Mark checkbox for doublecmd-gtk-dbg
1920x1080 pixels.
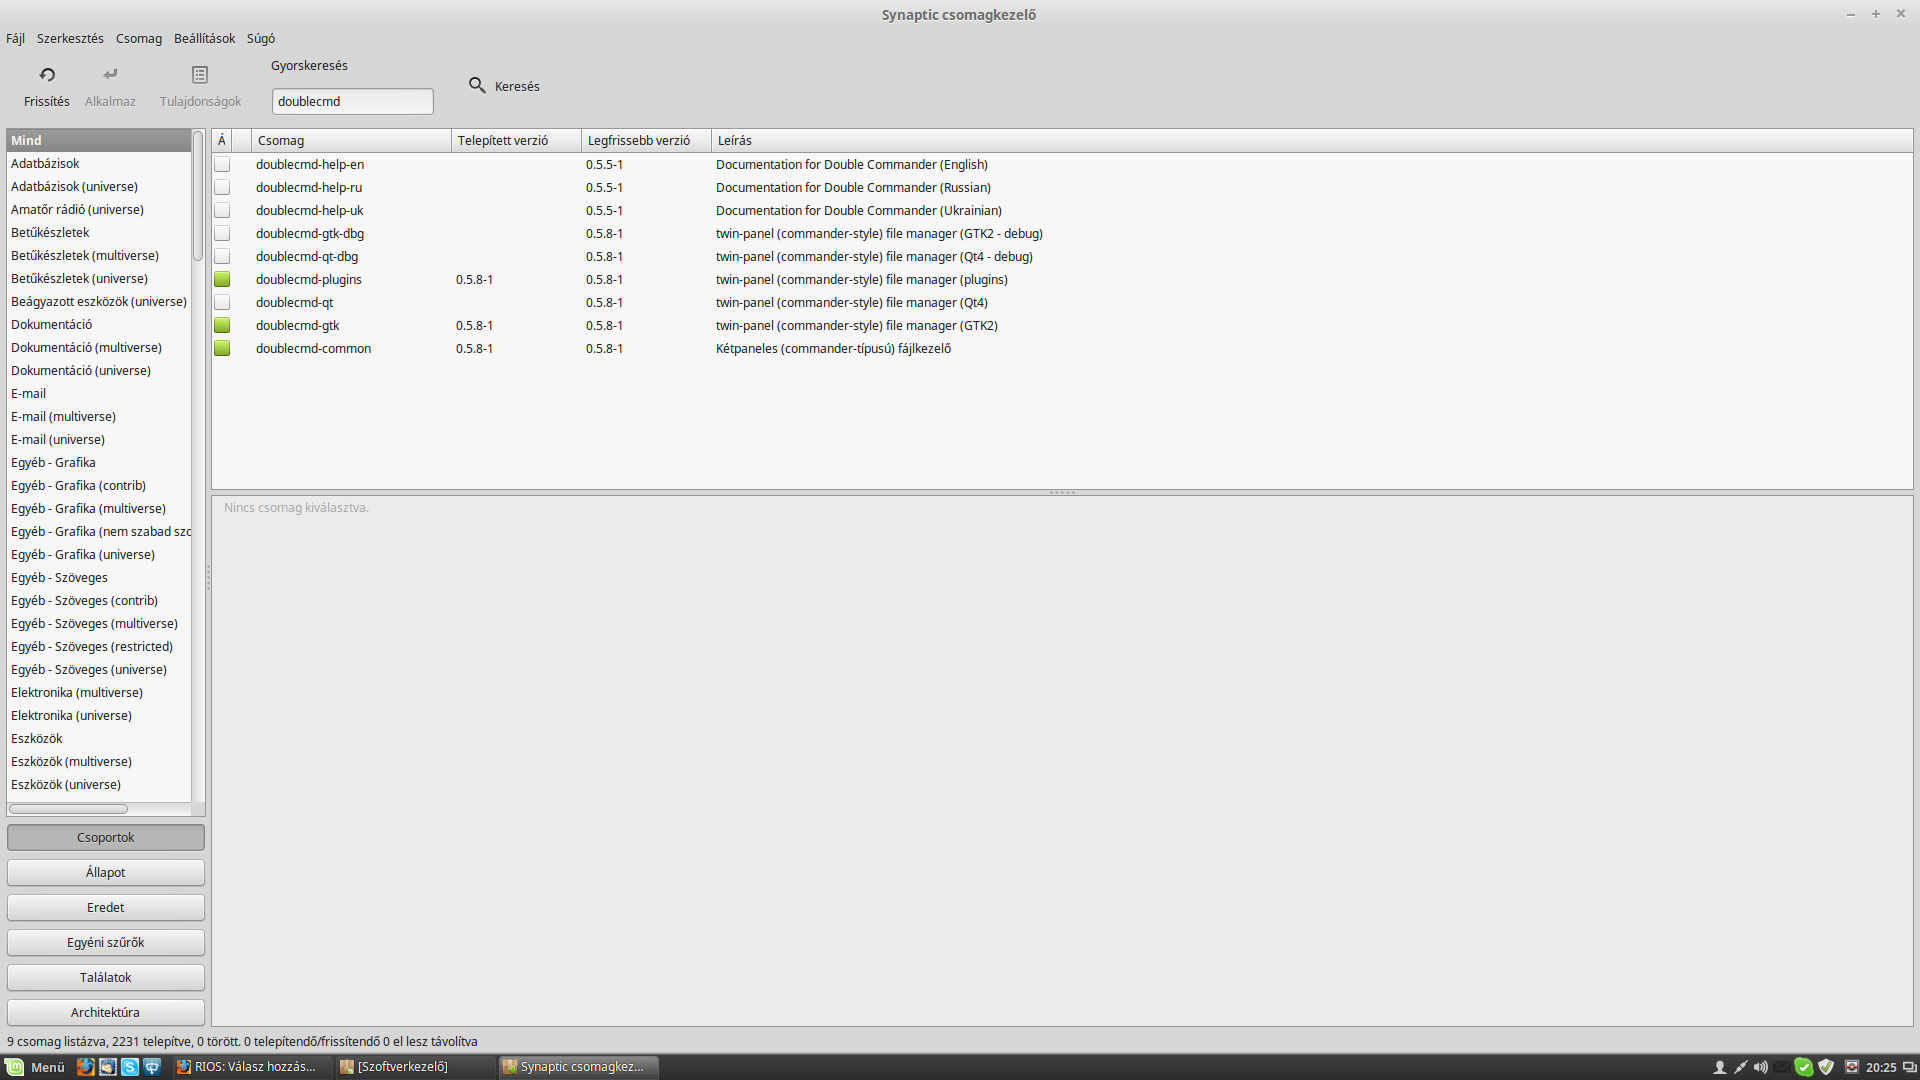(x=222, y=234)
